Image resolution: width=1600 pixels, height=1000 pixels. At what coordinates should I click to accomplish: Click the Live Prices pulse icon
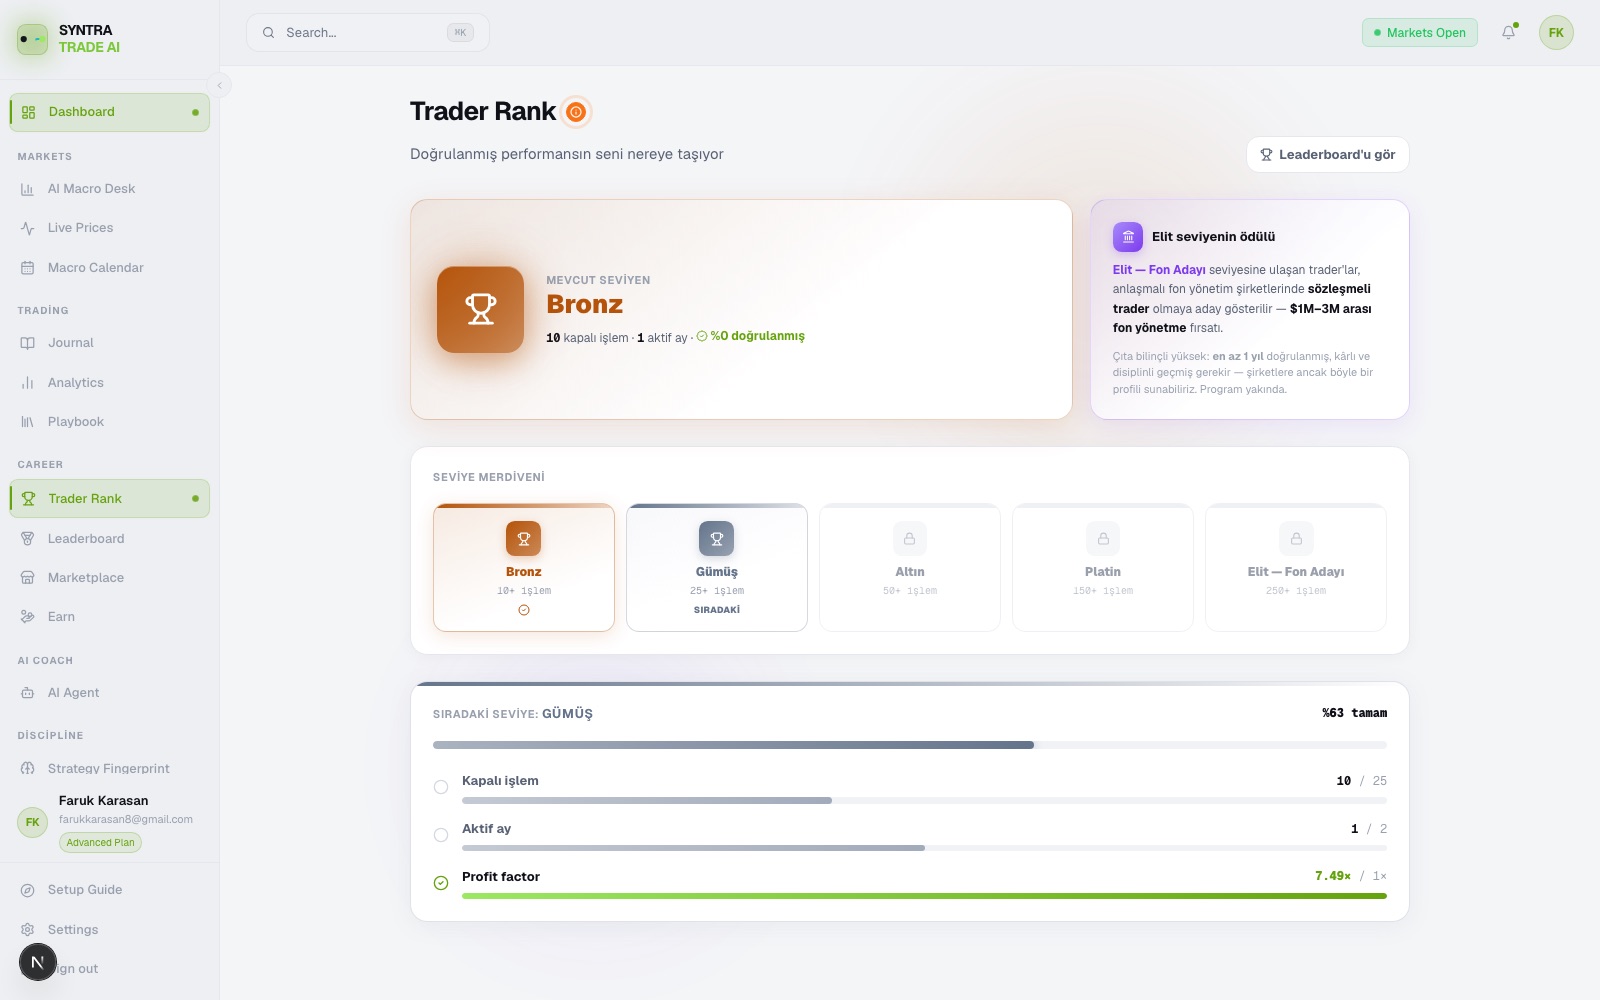pos(28,228)
